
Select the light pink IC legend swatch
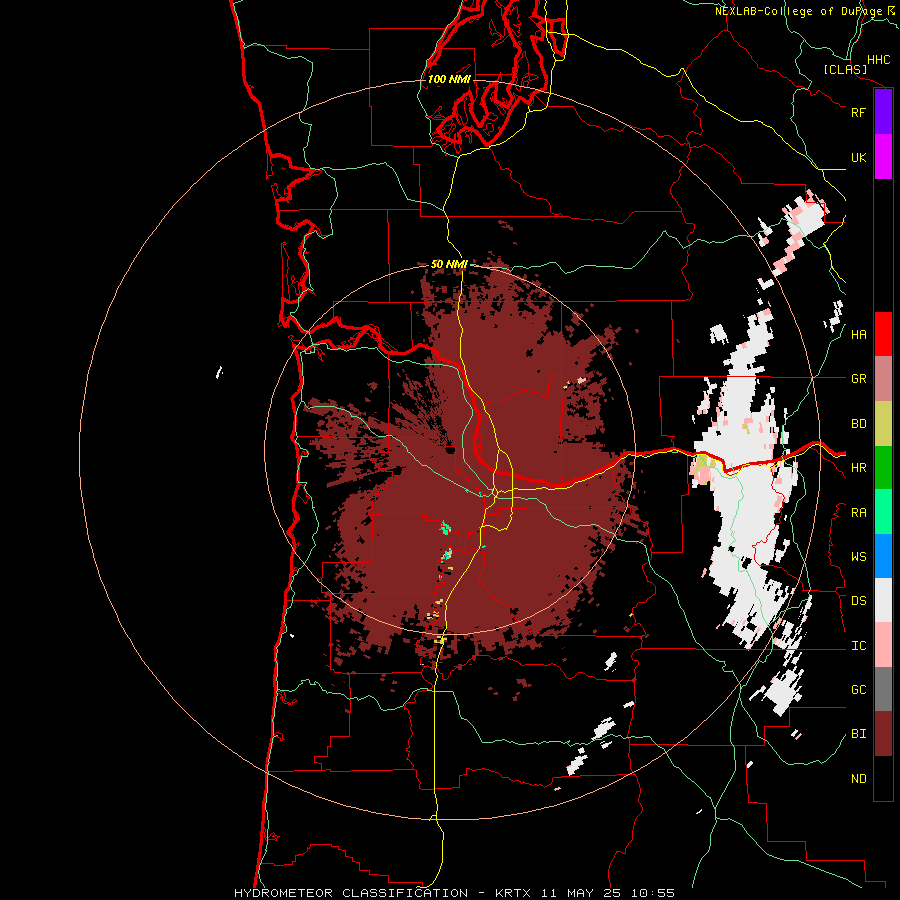click(883, 645)
